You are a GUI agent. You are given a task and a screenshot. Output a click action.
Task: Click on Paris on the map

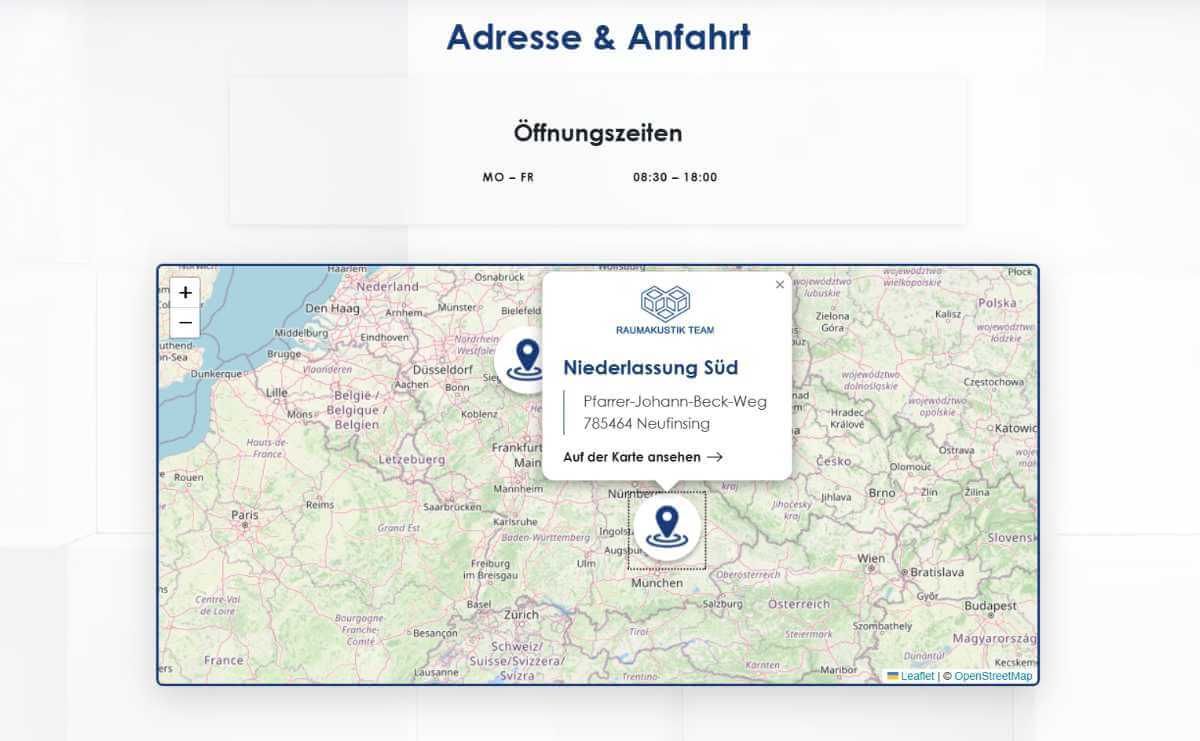(245, 516)
